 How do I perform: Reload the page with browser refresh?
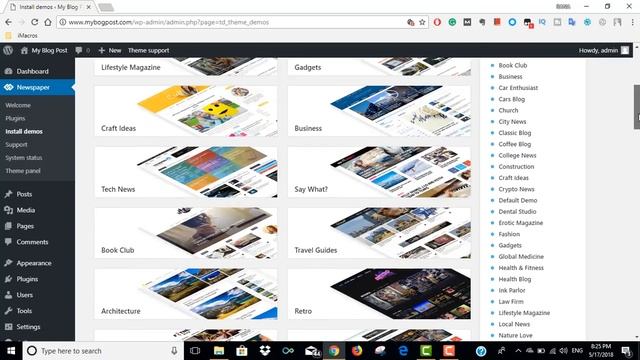coord(34,22)
